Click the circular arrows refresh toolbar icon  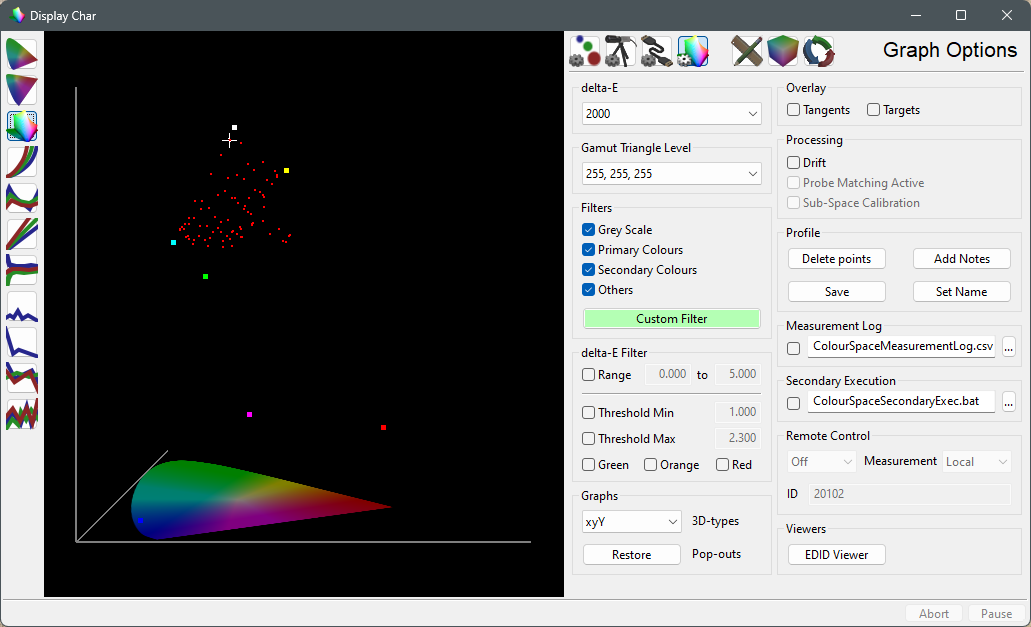coord(819,51)
